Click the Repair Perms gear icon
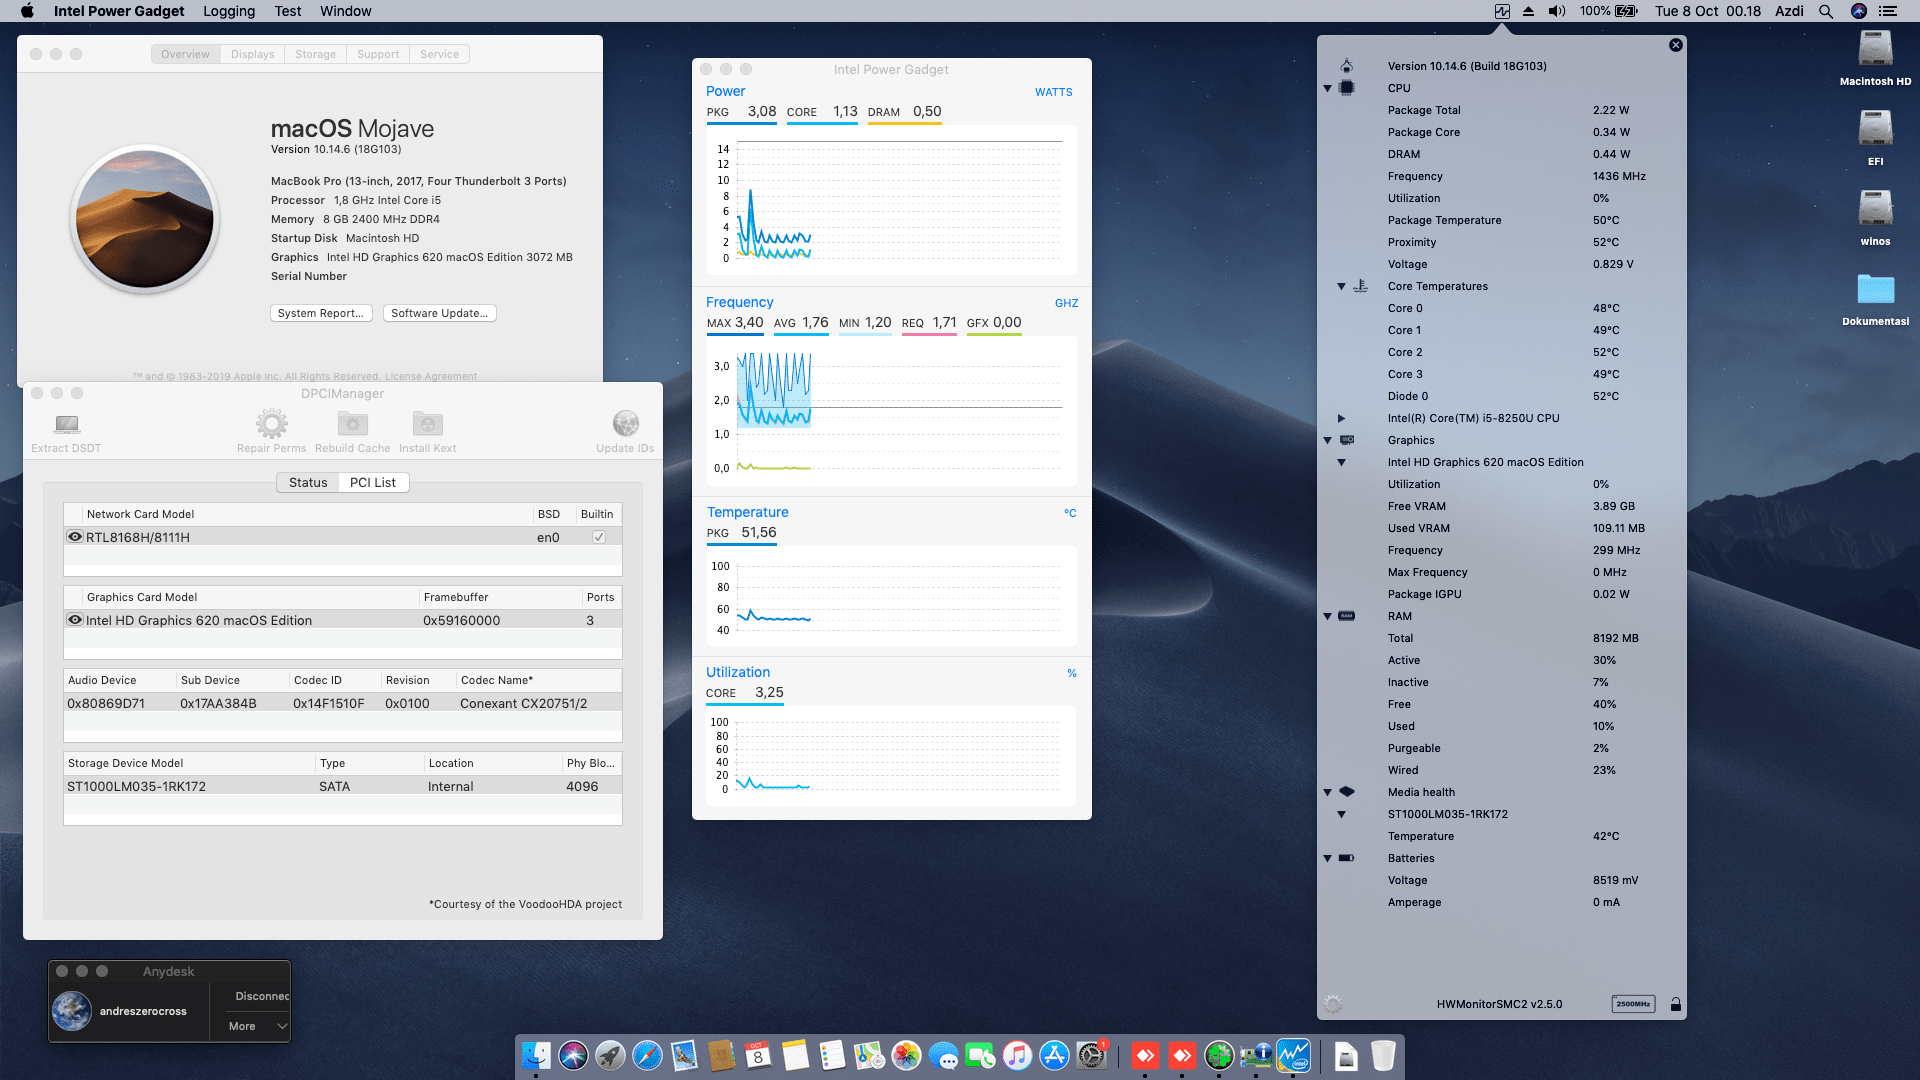 coord(271,425)
